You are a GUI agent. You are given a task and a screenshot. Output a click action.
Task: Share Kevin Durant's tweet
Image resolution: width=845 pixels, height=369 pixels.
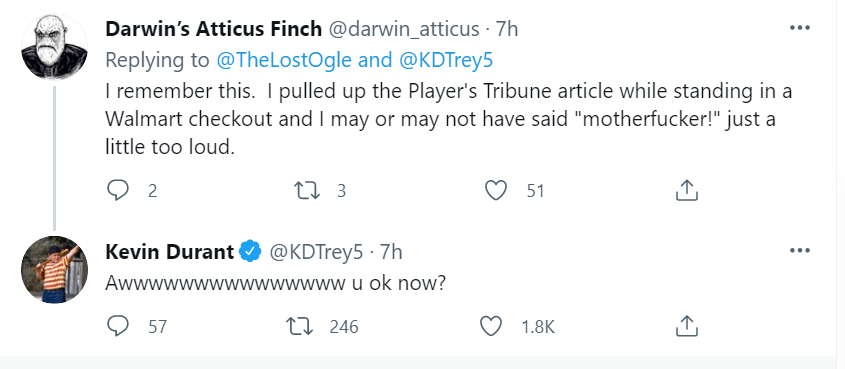tap(687, 326)
